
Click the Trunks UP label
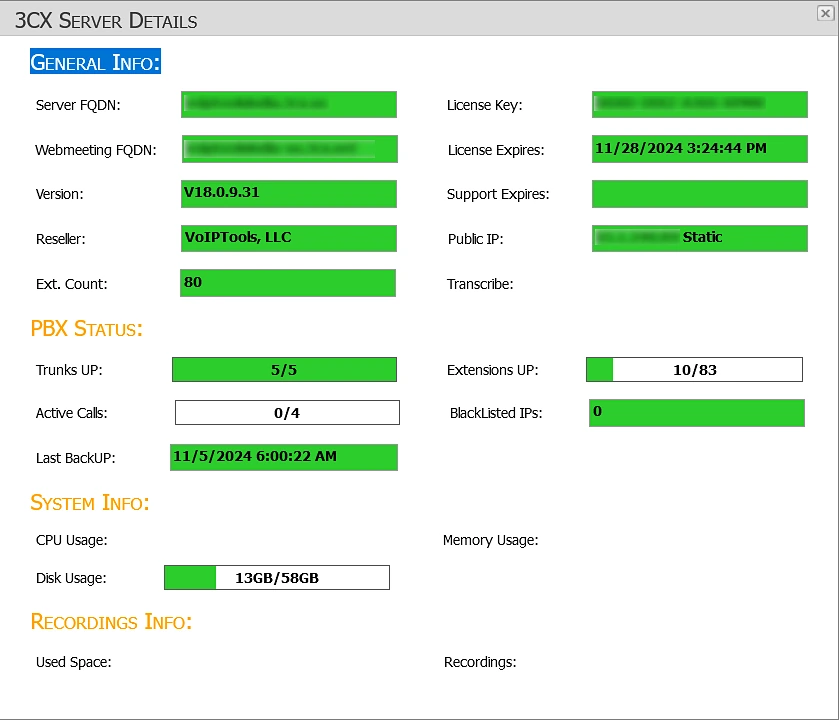point(69,370)
